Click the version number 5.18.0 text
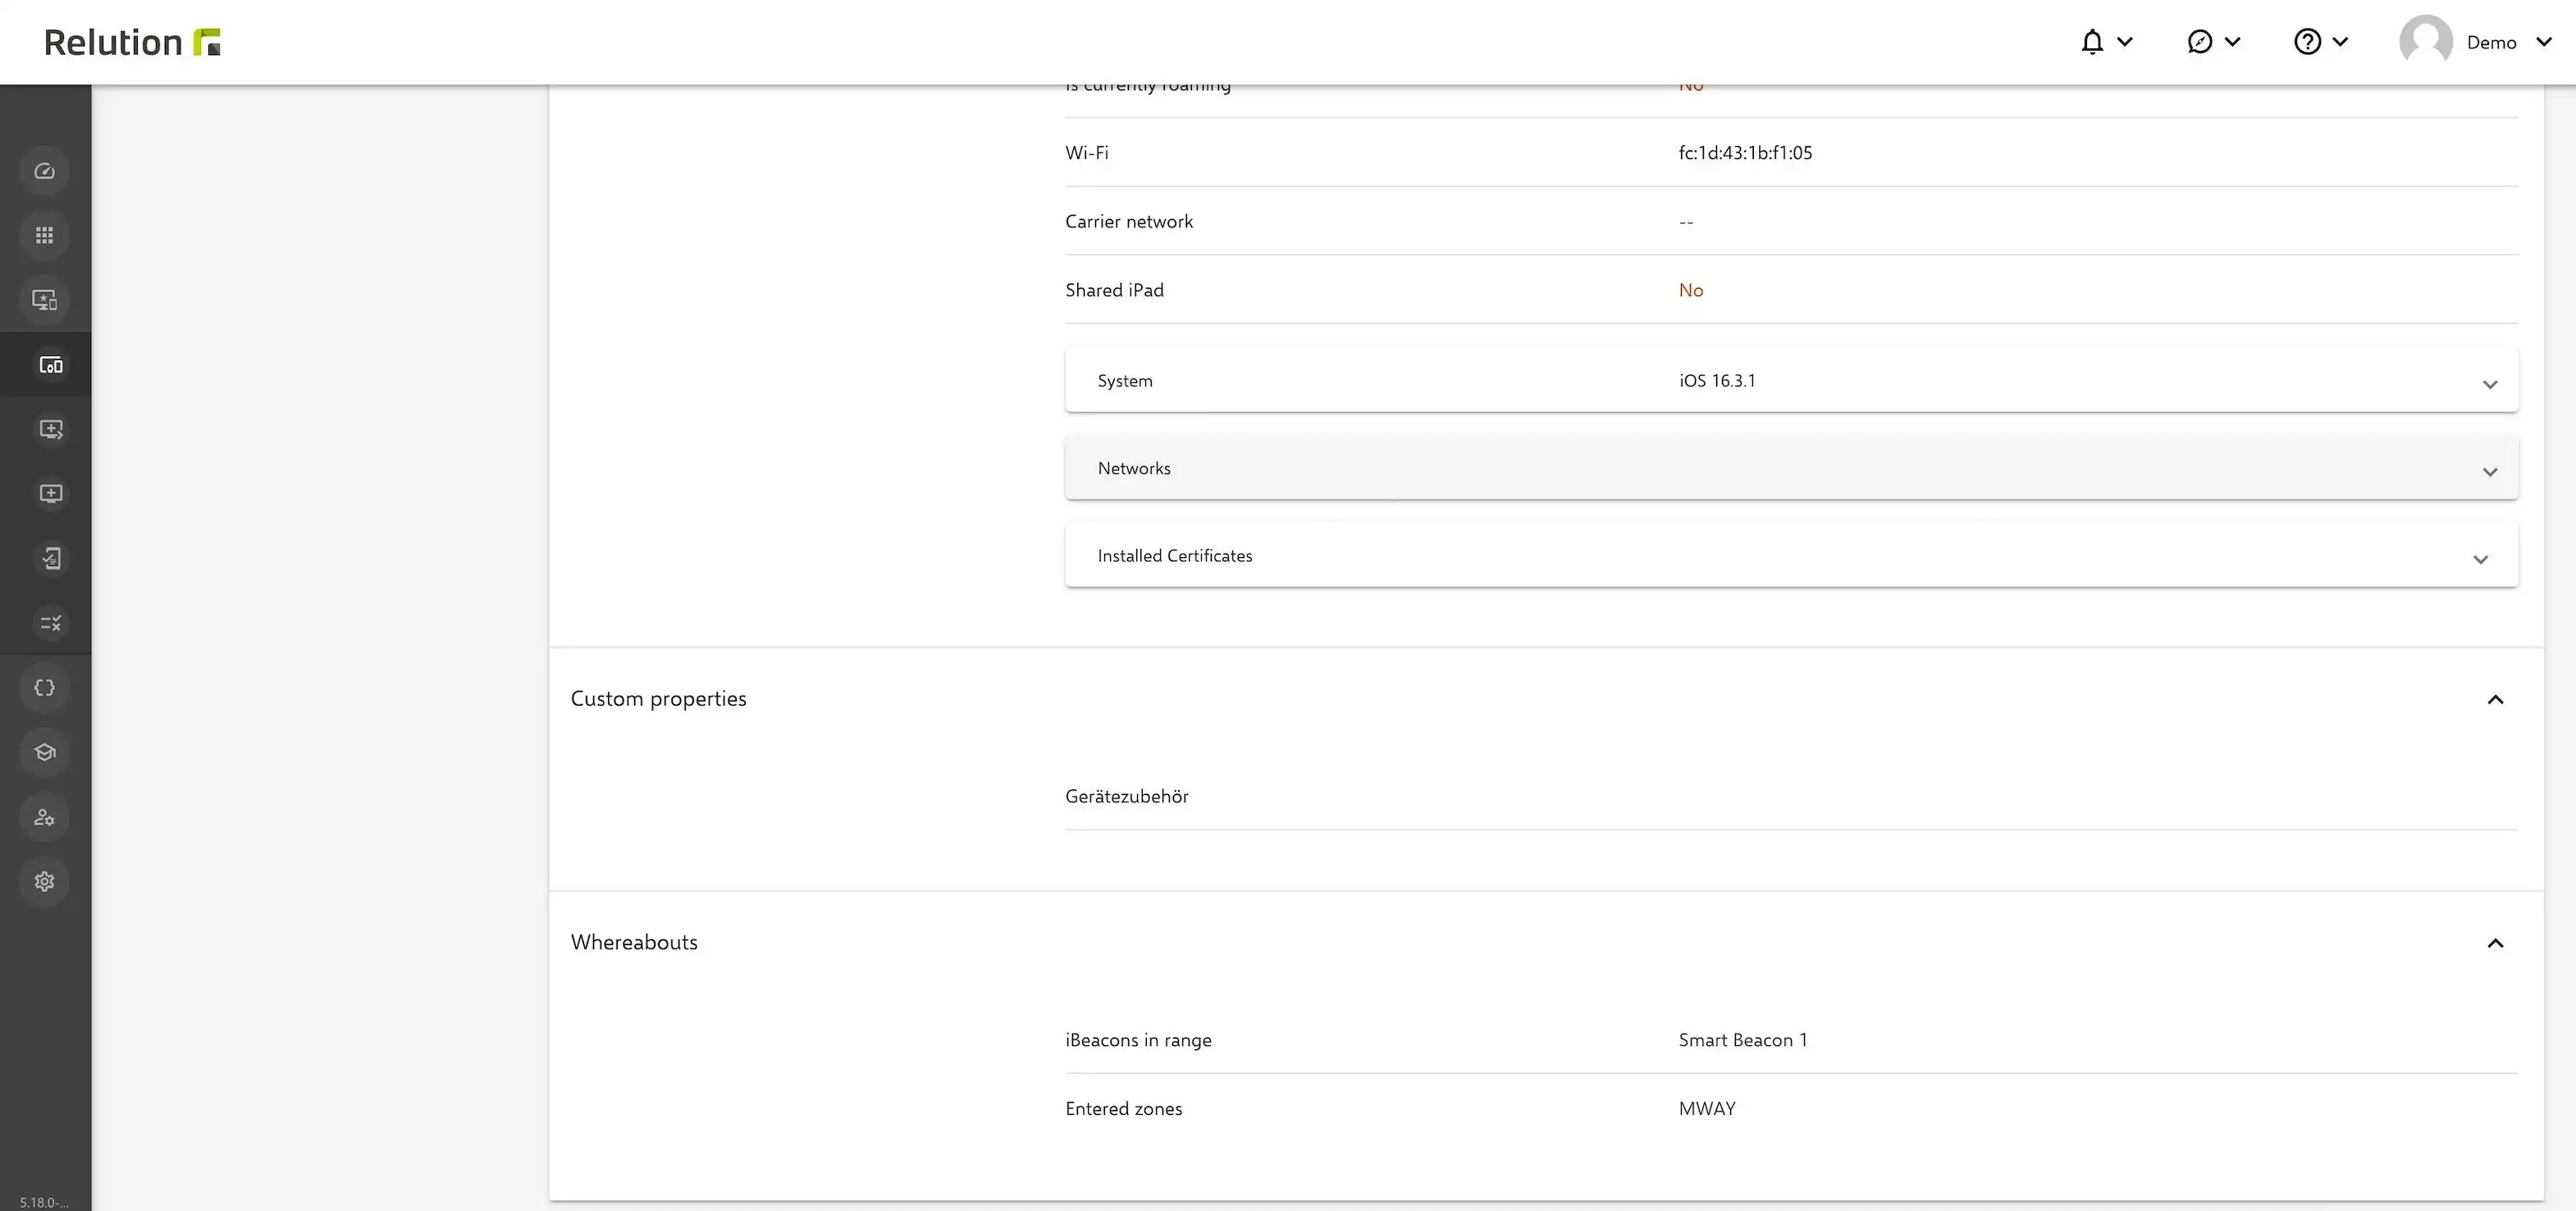The image size is (2576, 1211). (44, 1202)
